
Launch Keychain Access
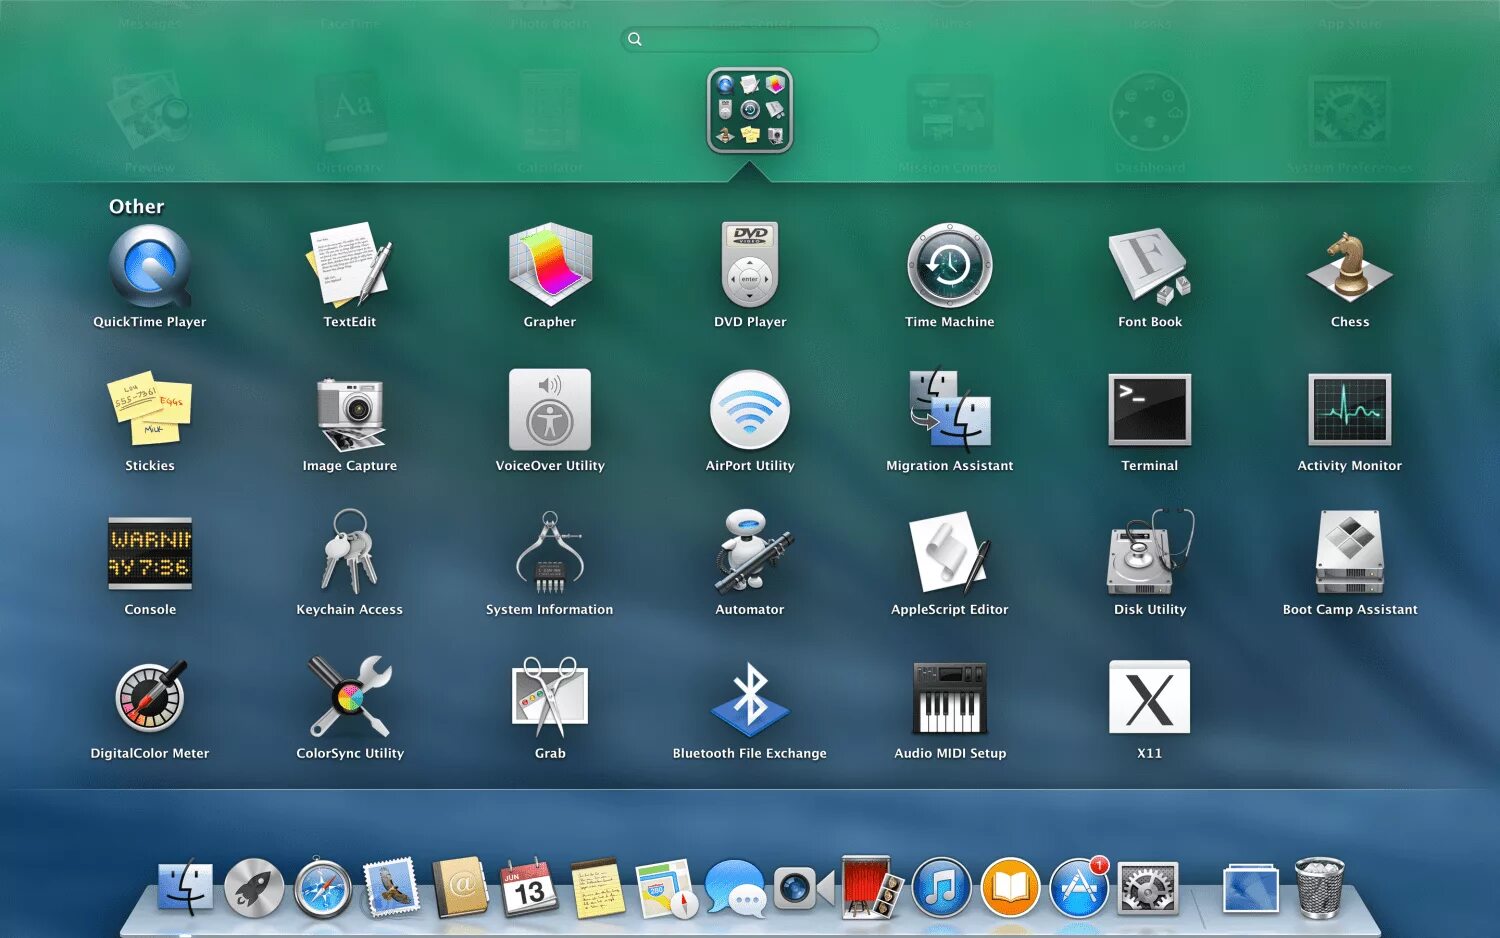[x=350, y=551]
